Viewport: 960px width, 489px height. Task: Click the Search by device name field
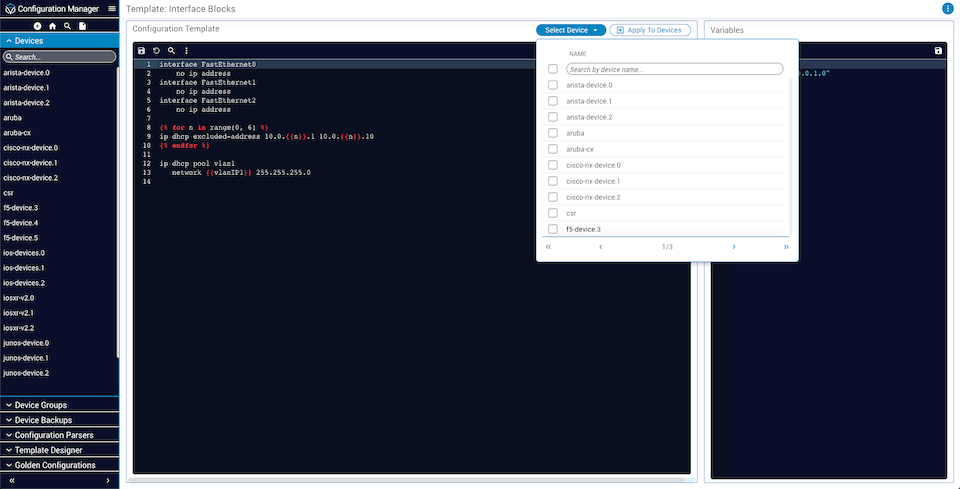click(x=674, y=69)
